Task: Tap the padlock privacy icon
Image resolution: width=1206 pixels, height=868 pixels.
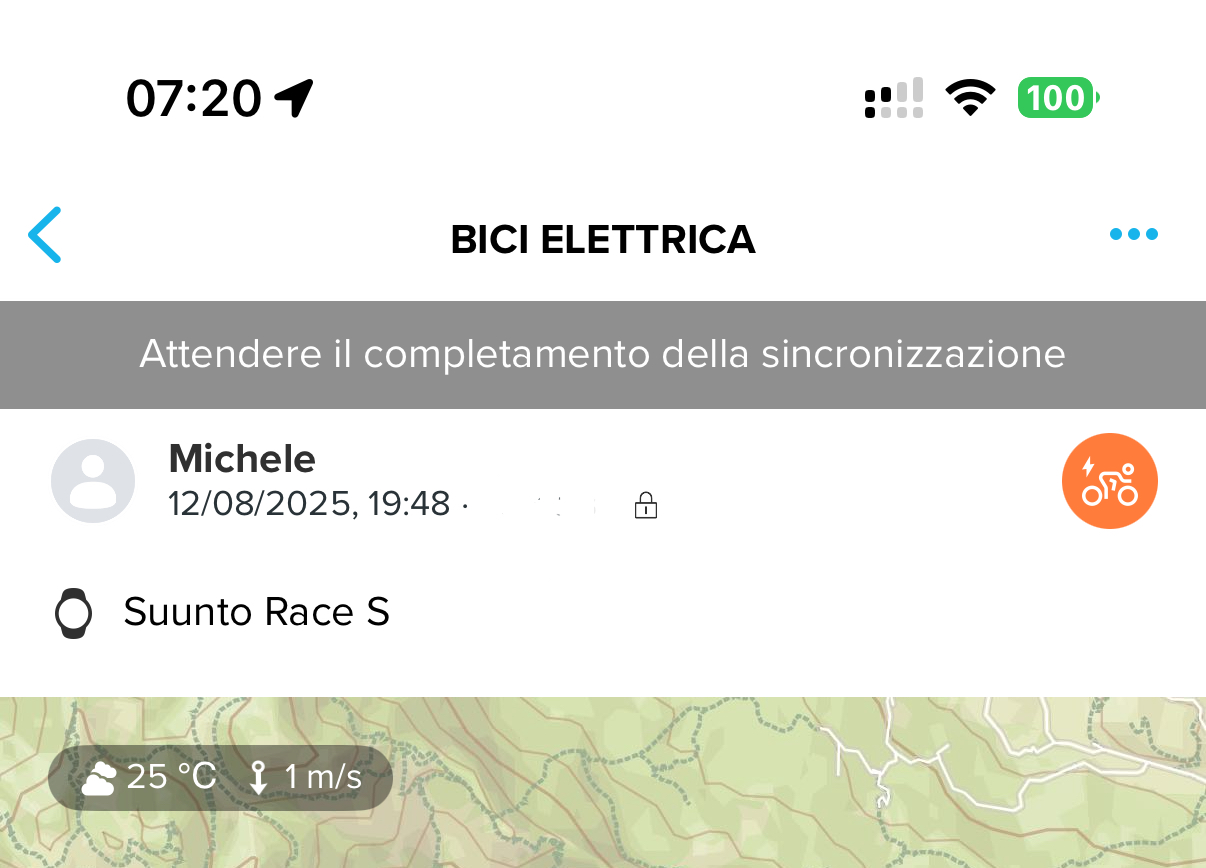Action: [646, 505]
